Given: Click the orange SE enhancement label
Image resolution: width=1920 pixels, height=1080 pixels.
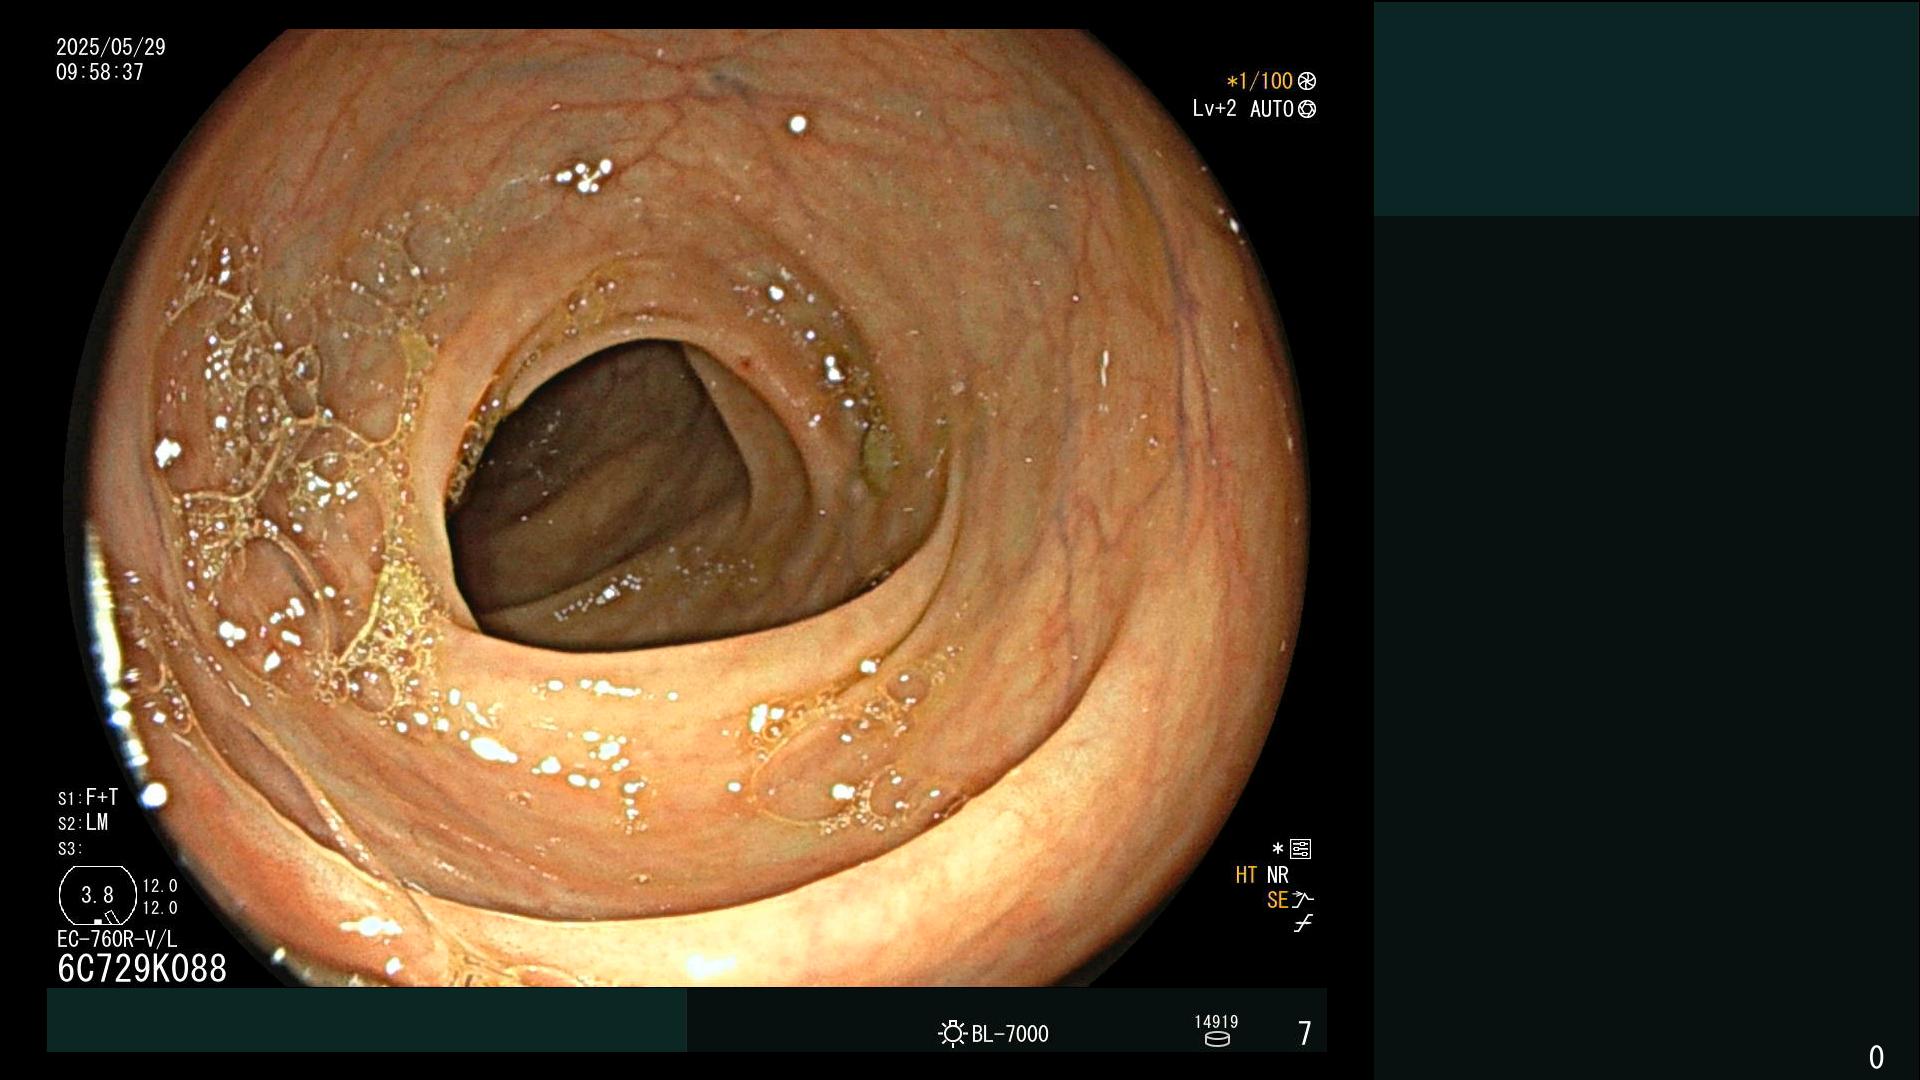Looking at the screenshot, I should (1277, 900).
